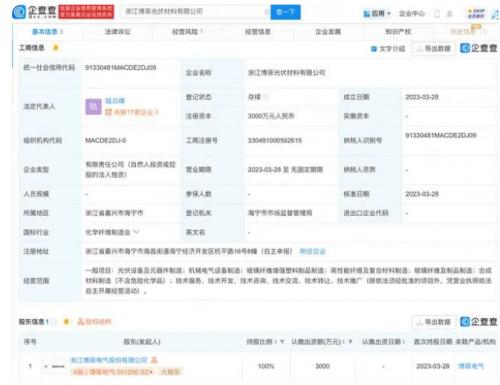The width and height of the screenshot is (500, 385).
Task: Open the 附近企业 link
Action: point(312,251)
